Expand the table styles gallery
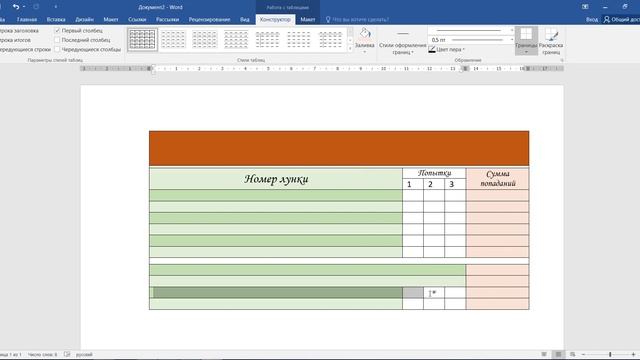The height and width of the screenshot is (360, 640). pos(350,49)
